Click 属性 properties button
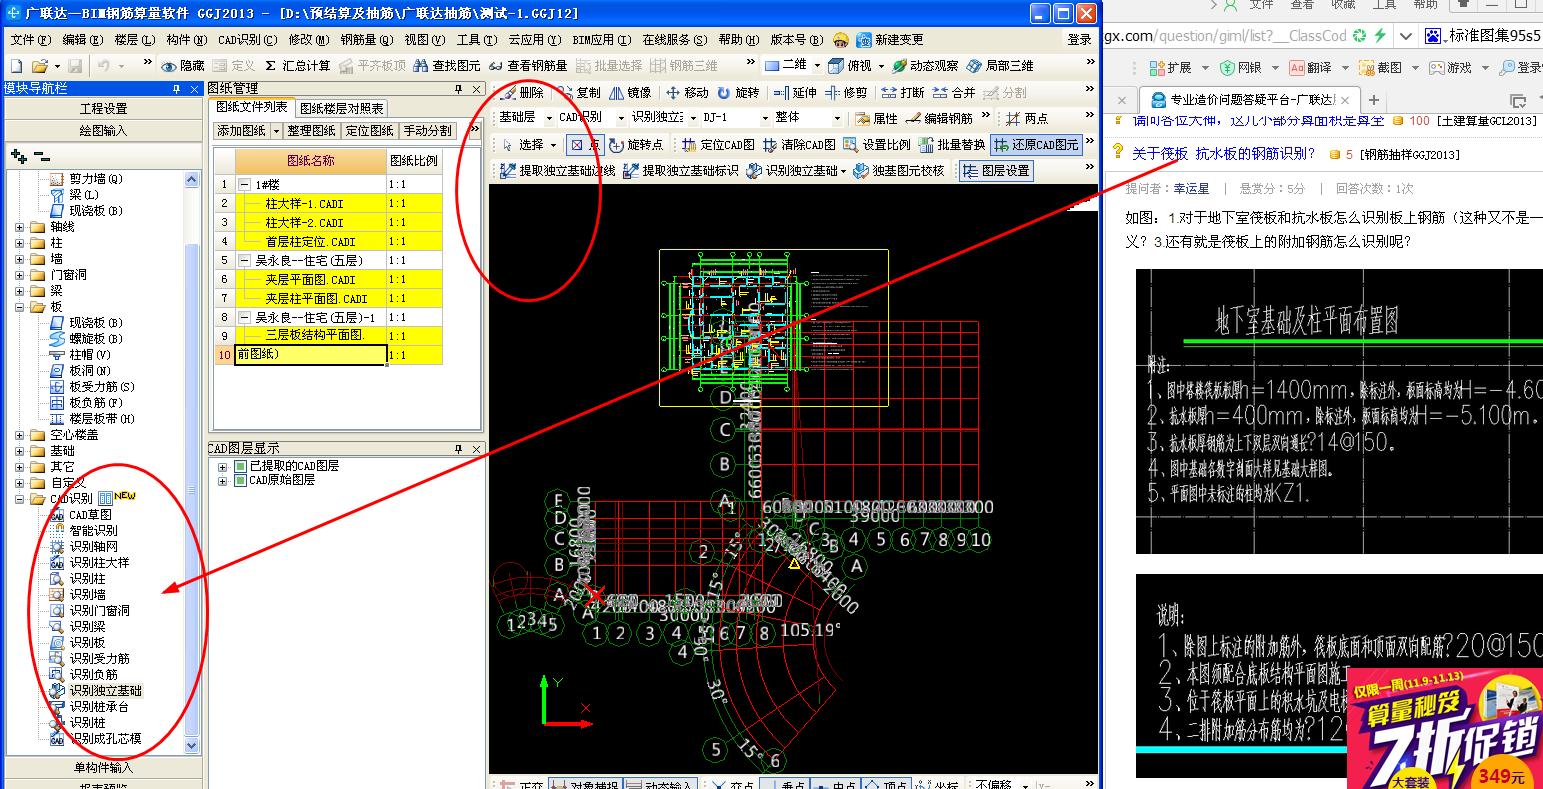Screen dimensions: 1543x789 [x=876, y=118]
